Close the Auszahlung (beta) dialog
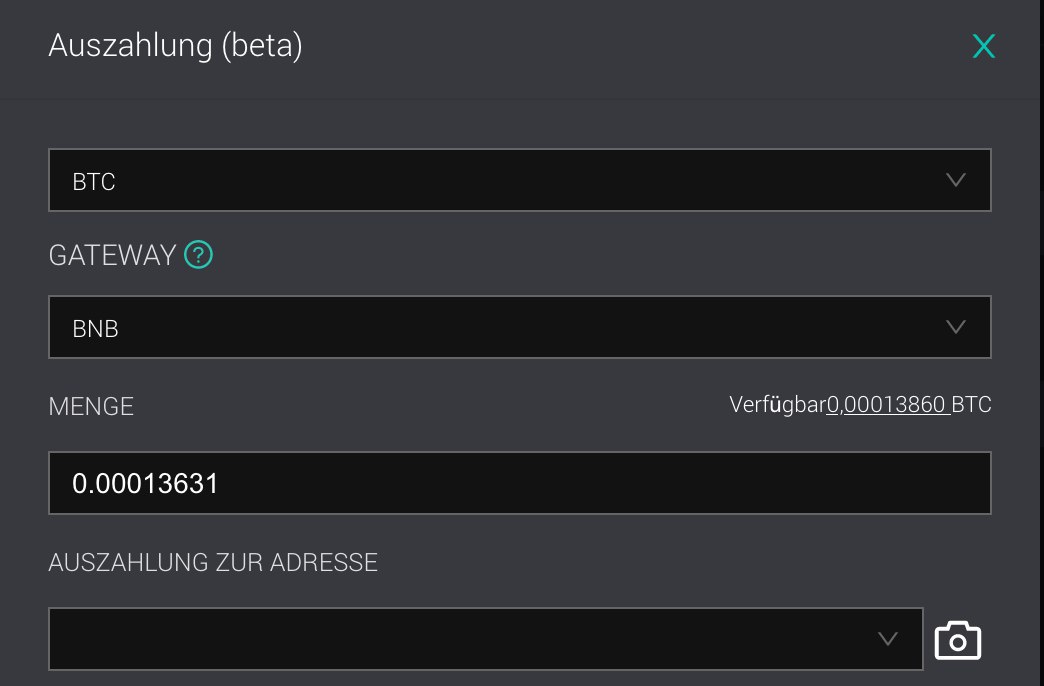This screenshot has height=686, width=1044. tap(983, 46)
